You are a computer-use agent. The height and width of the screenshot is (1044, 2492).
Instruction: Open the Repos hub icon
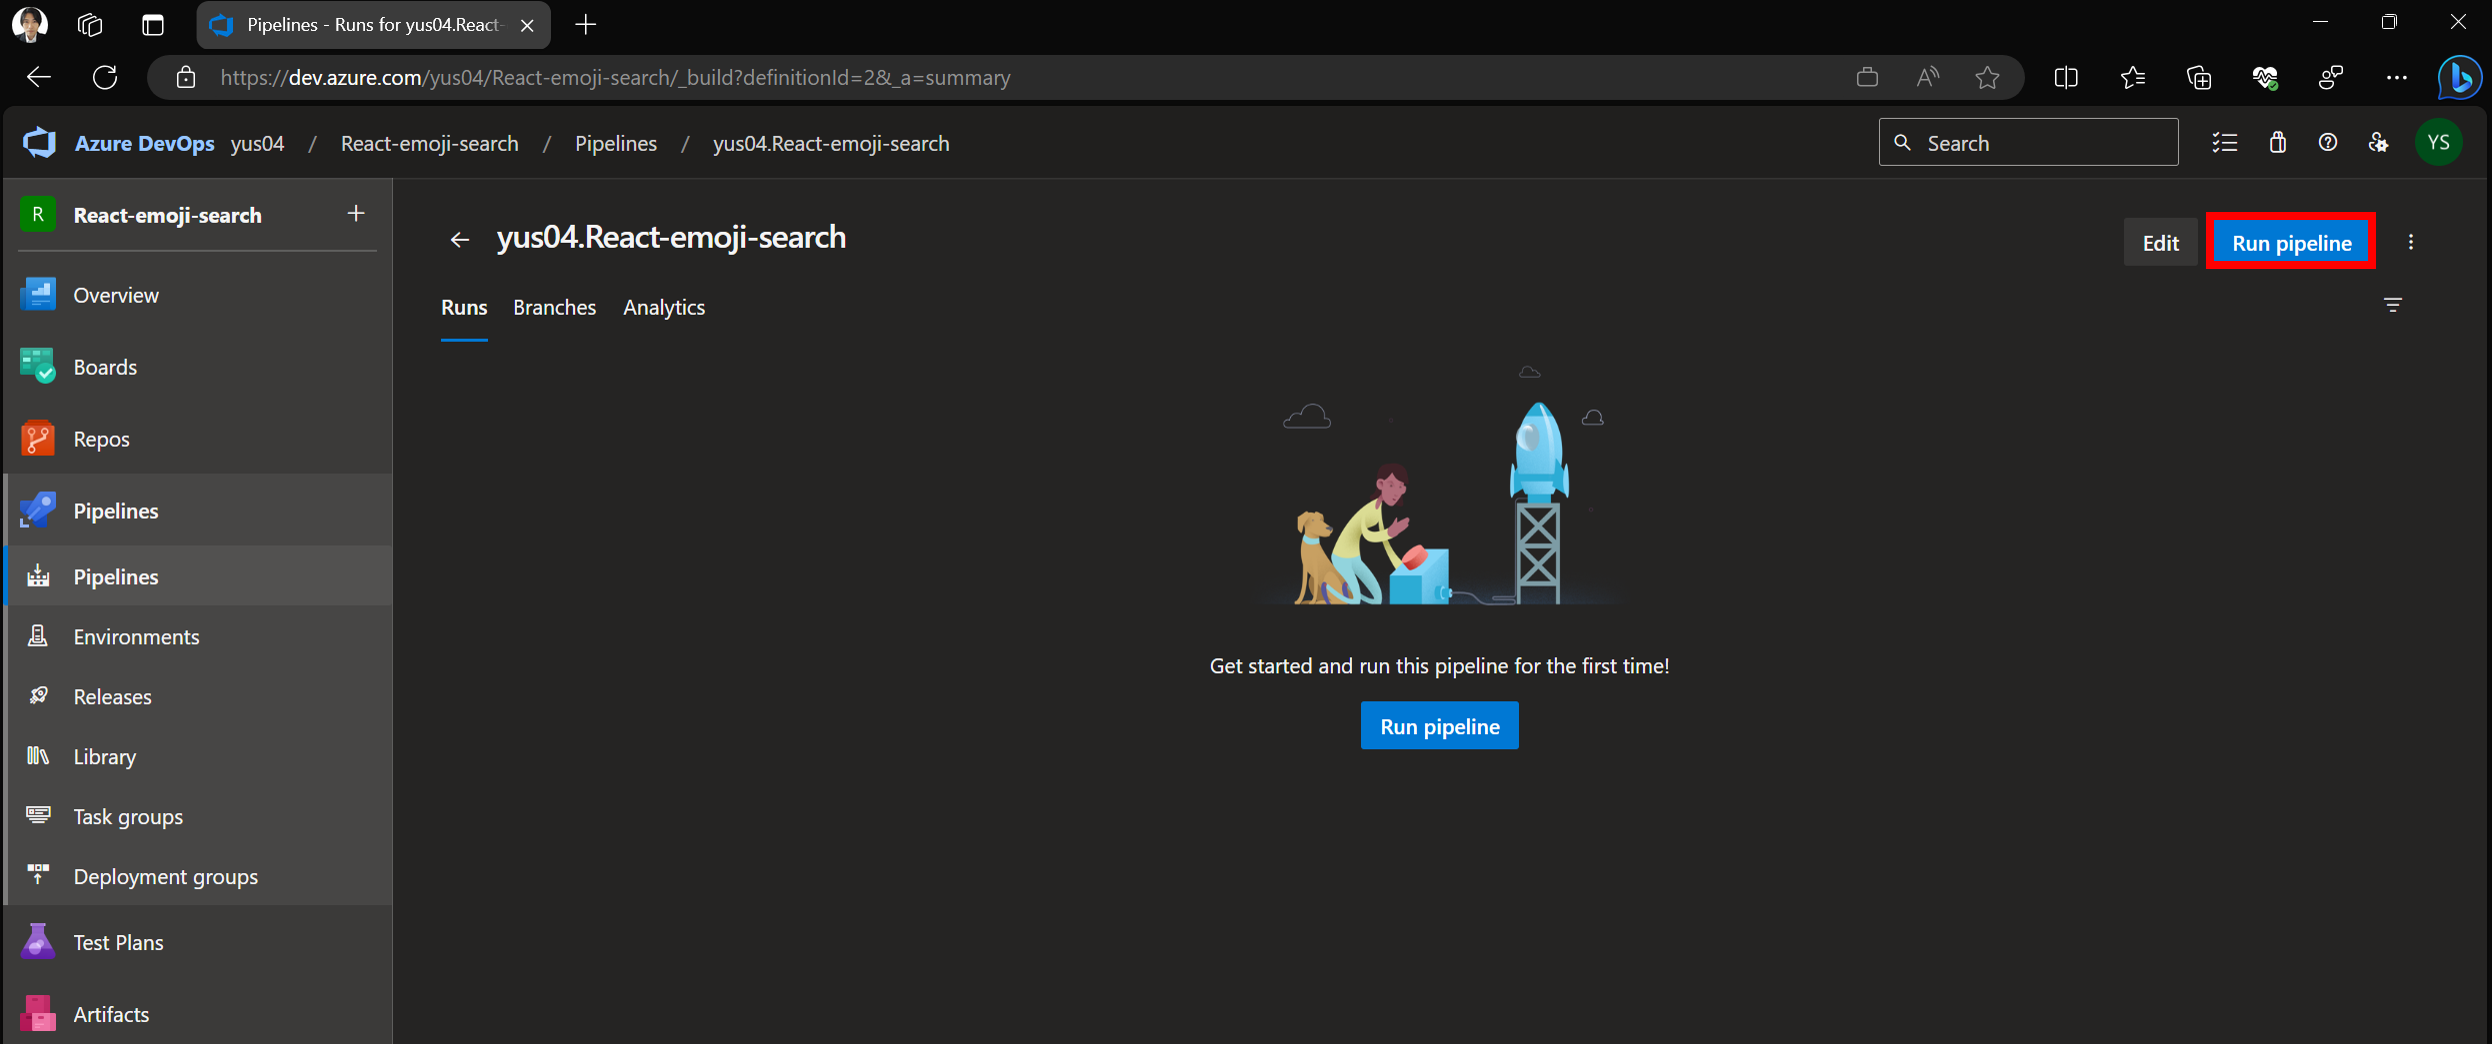pyautogui.click(x=38, y=439)
